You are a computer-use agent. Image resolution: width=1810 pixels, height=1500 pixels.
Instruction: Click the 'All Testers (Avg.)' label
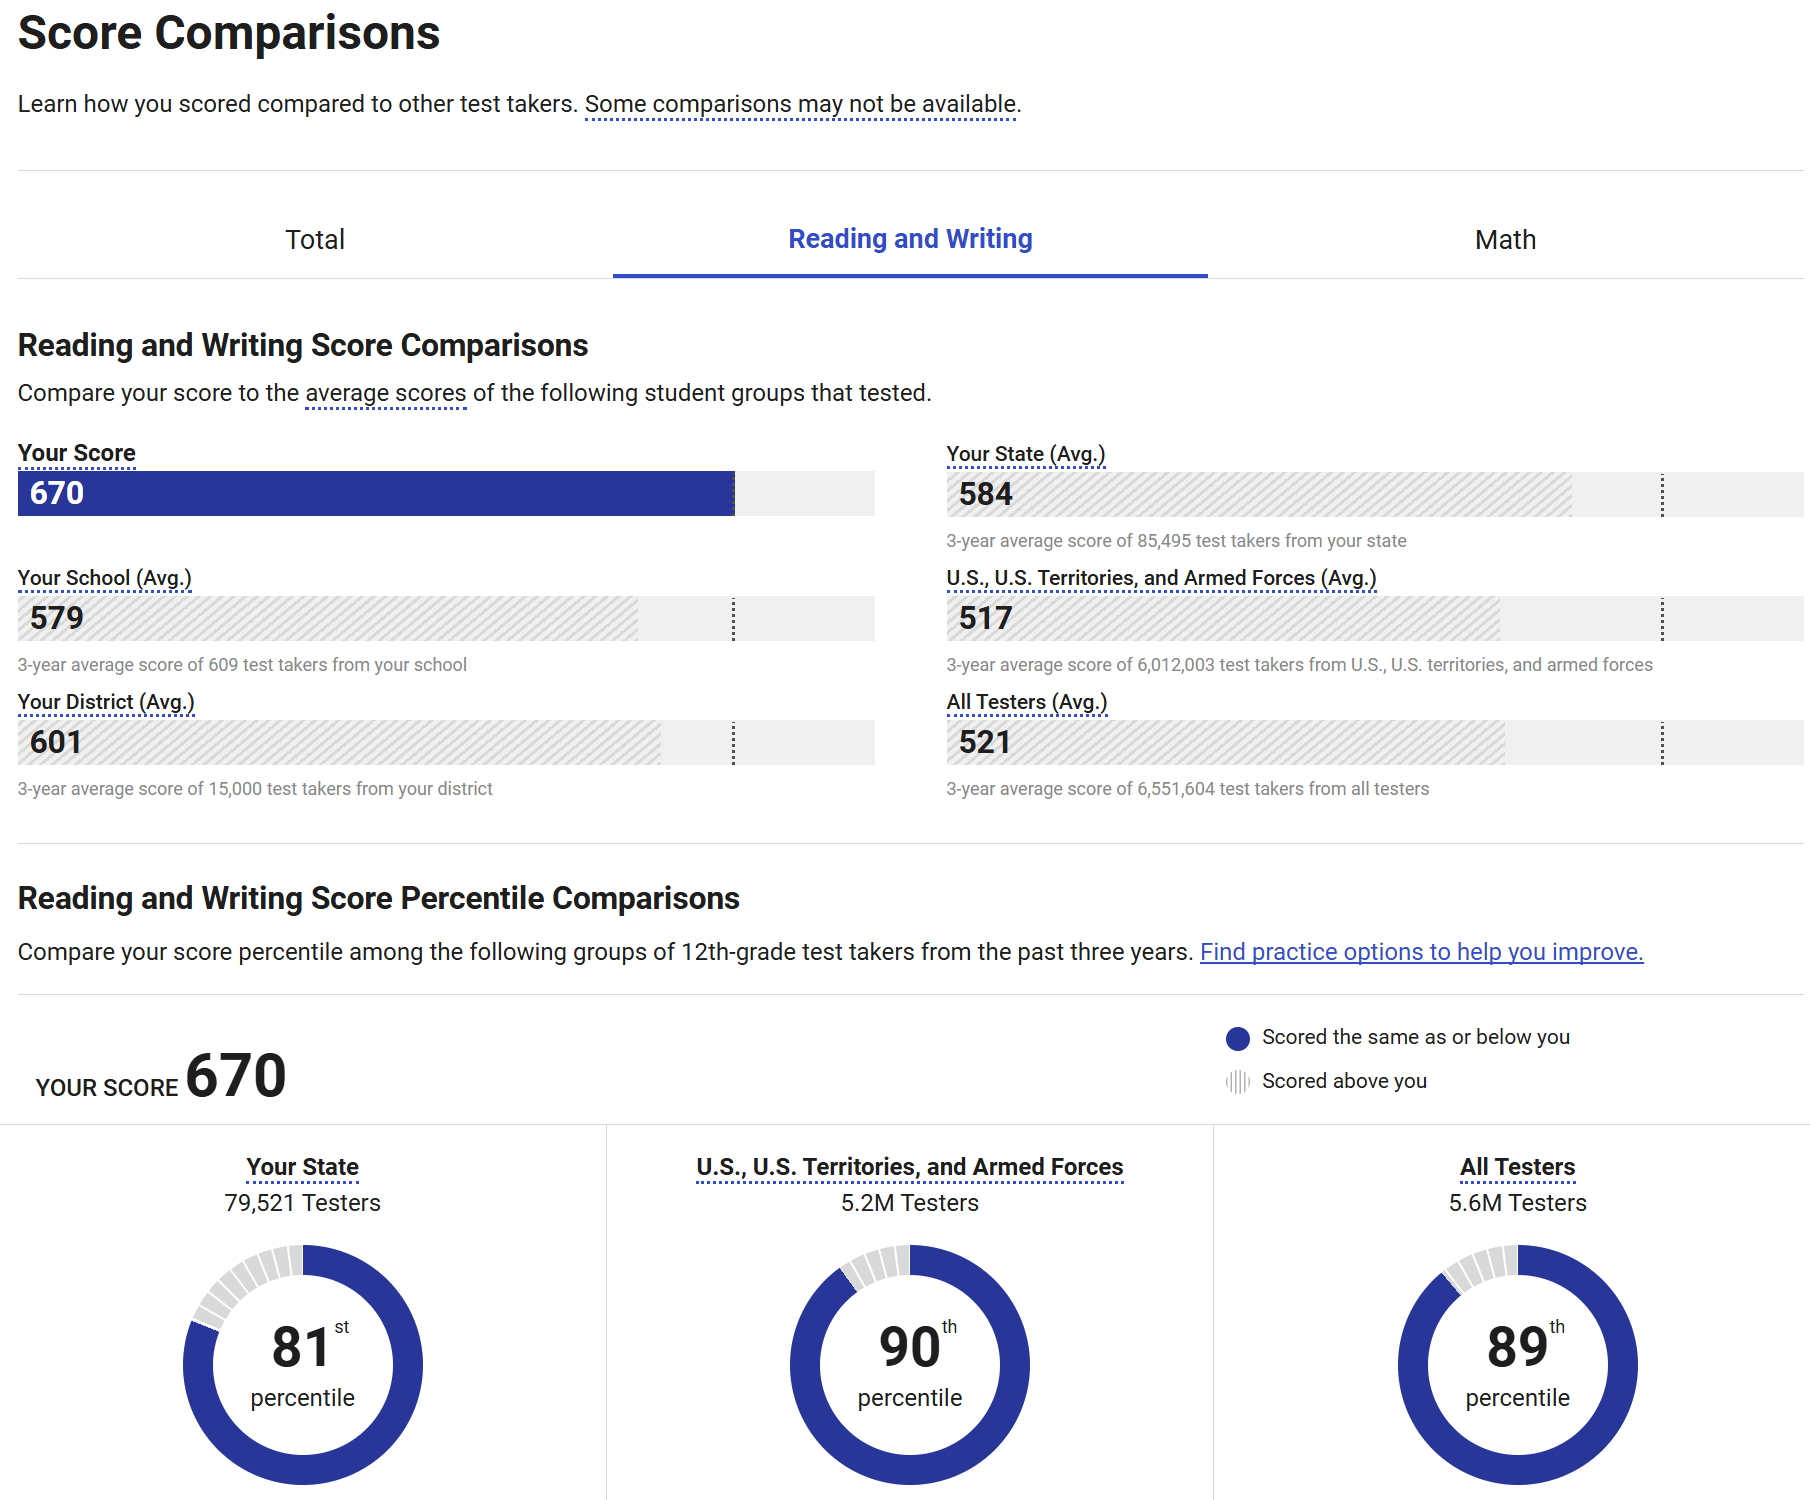point(1027,702)
